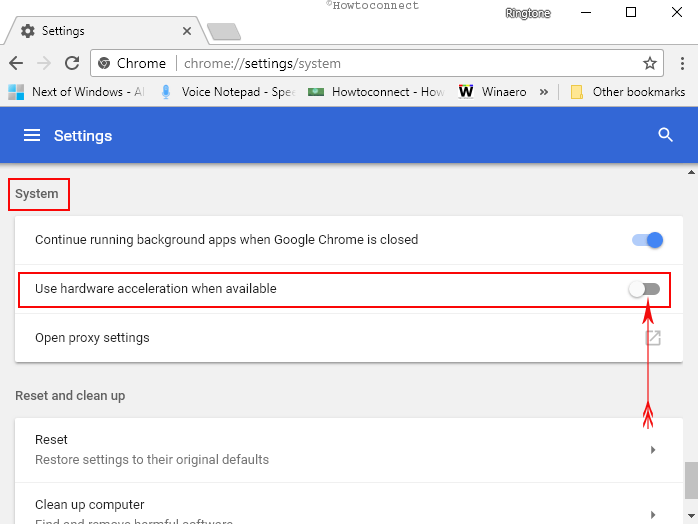Open Chrome's three-dot menu
This screenshot has height=524, width=698.
tap(682, 63)
